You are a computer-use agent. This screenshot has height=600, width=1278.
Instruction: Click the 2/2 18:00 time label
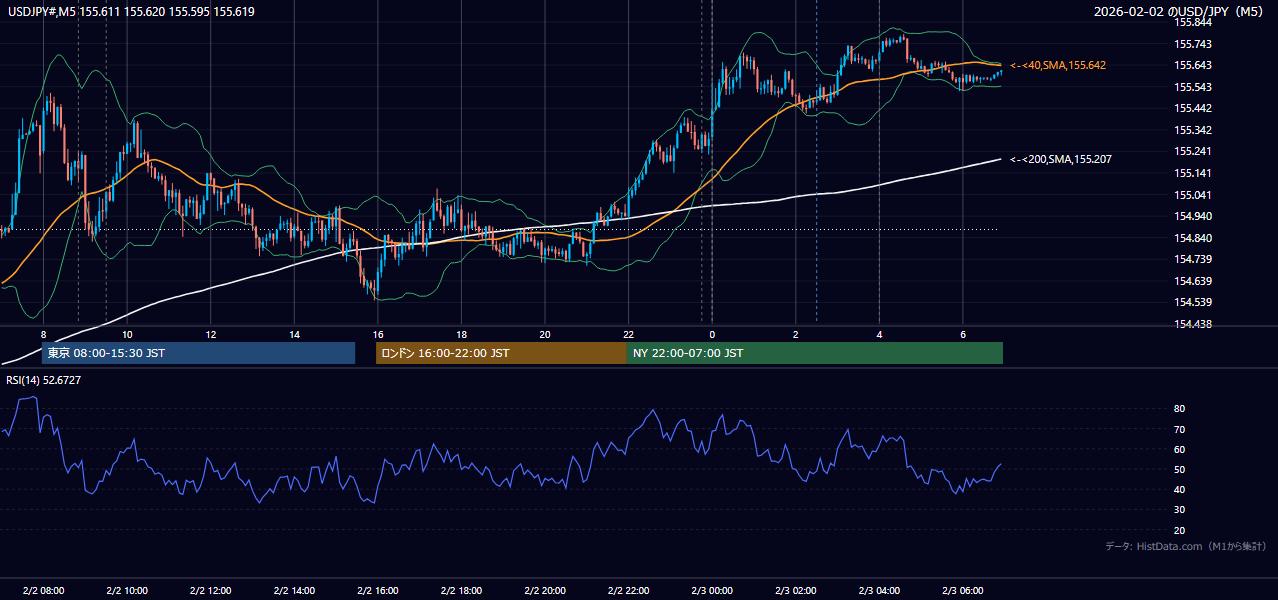click(461, 590)
